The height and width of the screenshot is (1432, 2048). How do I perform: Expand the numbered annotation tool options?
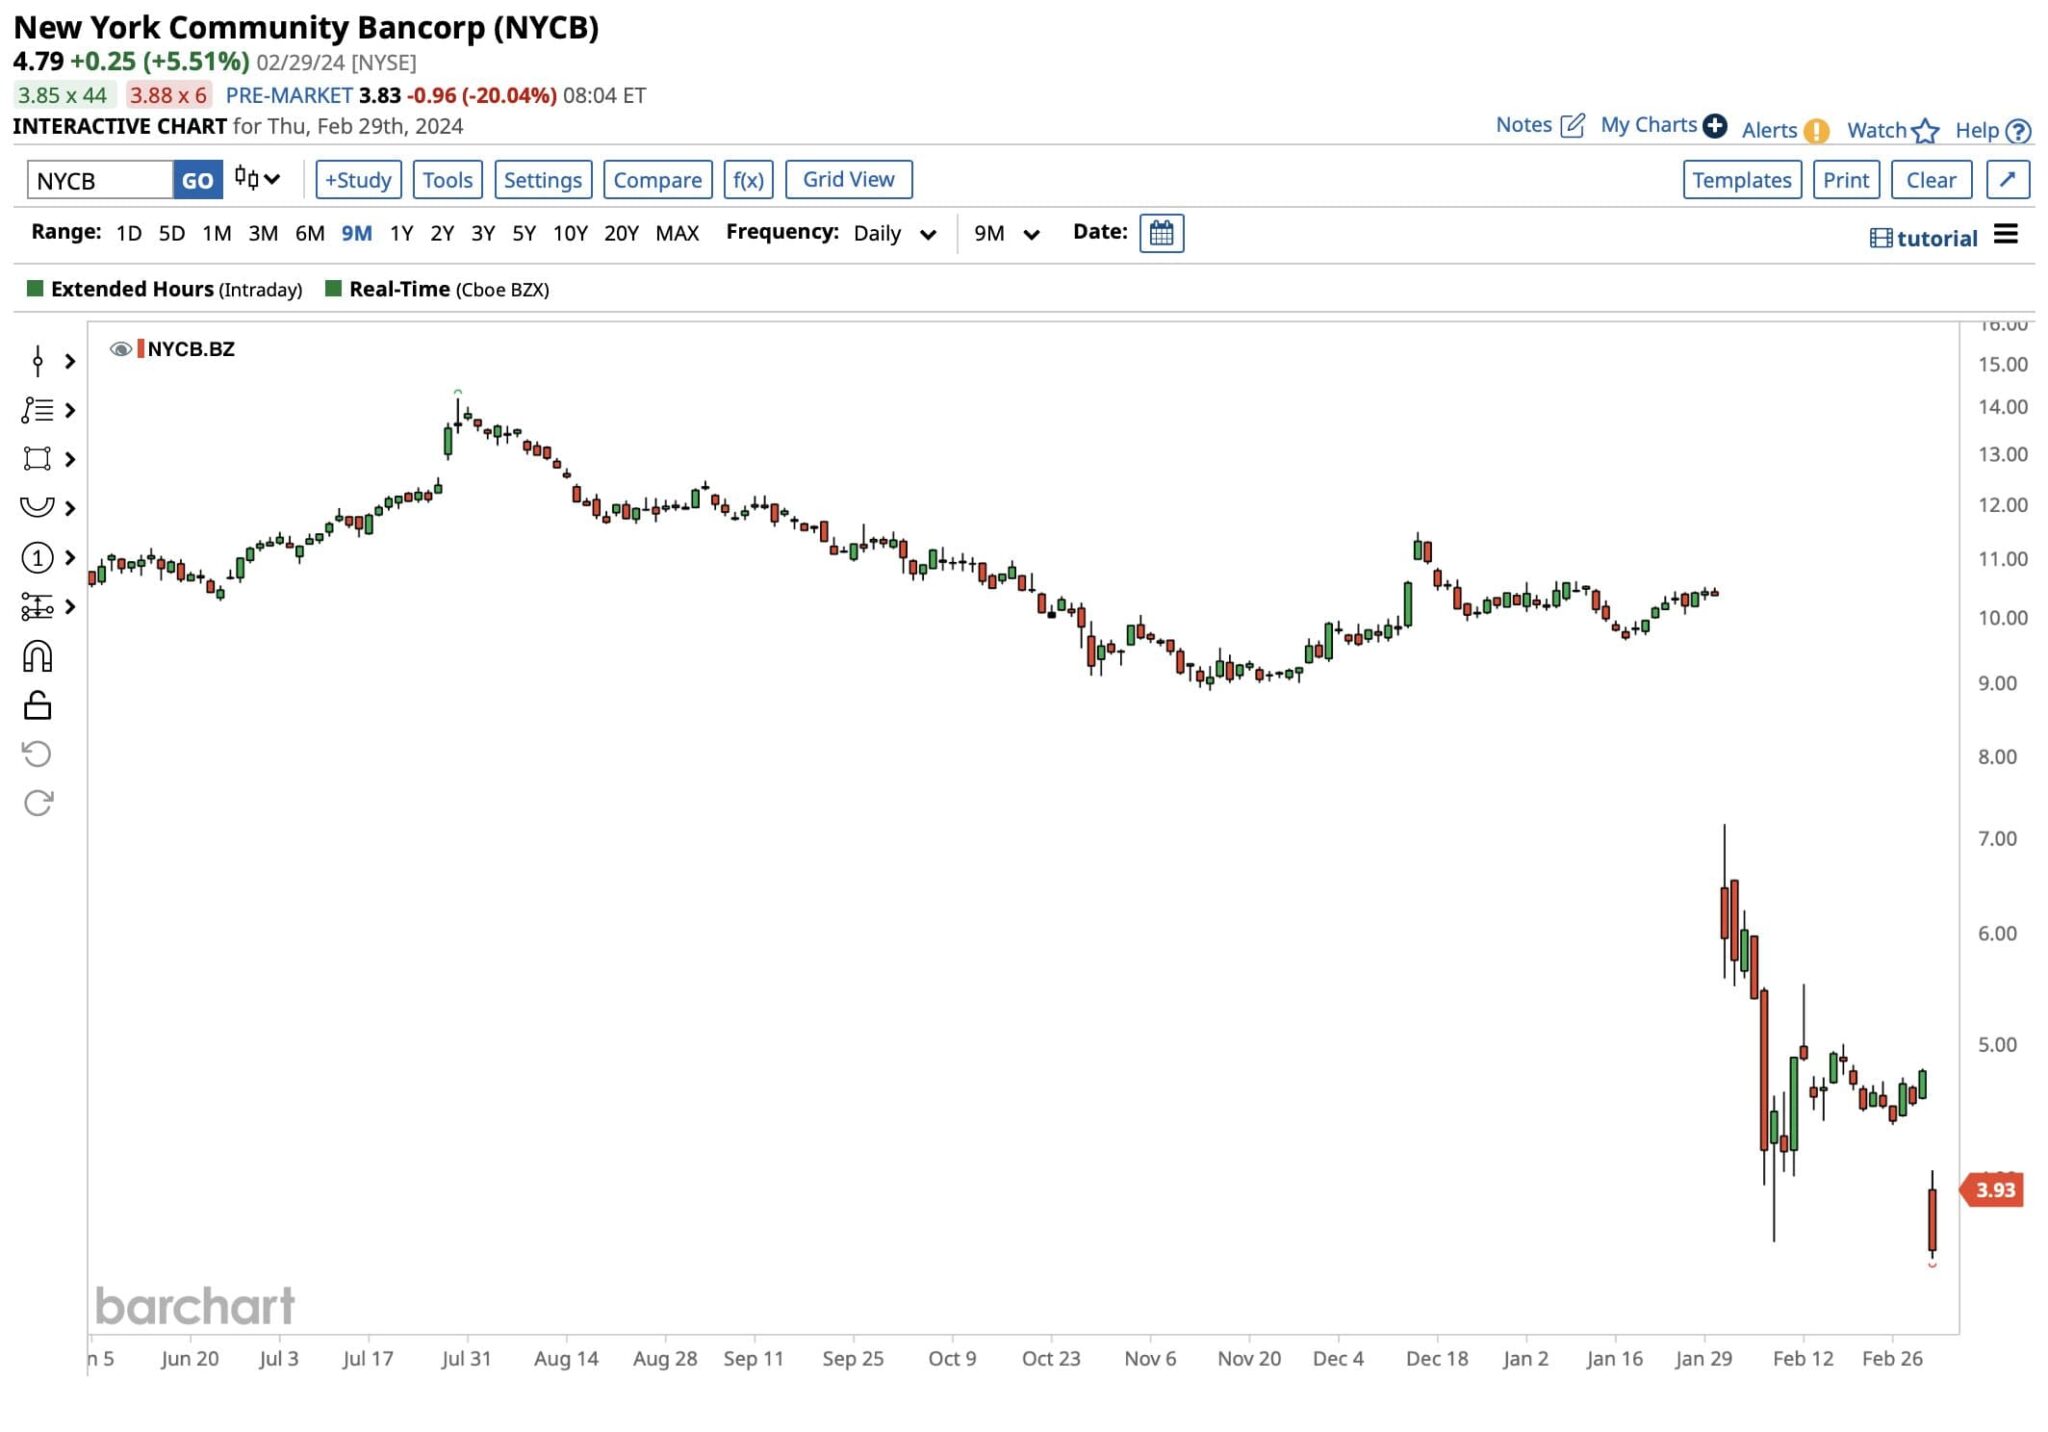(x=38, y=558)
